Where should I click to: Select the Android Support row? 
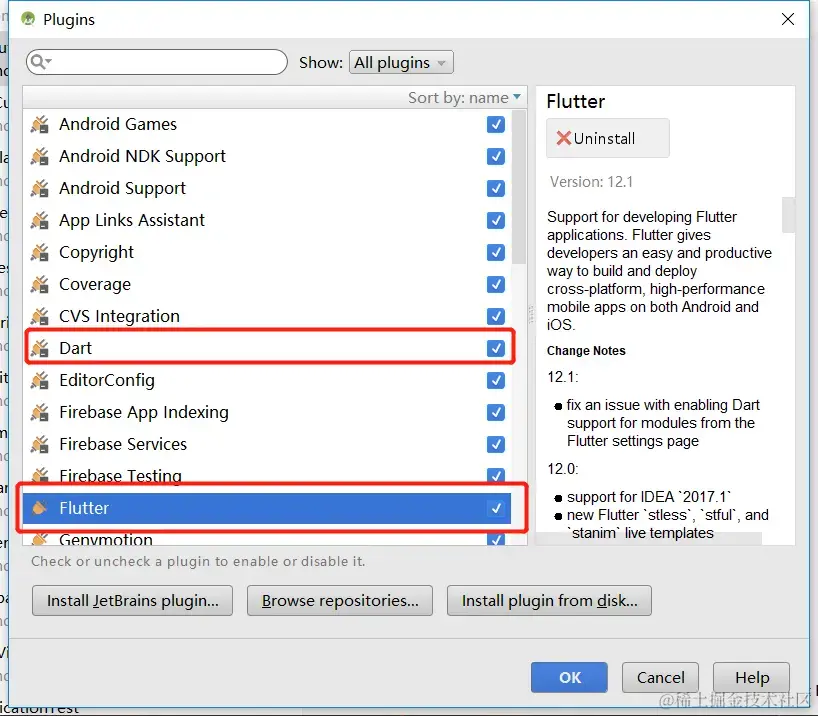[267, 188]
